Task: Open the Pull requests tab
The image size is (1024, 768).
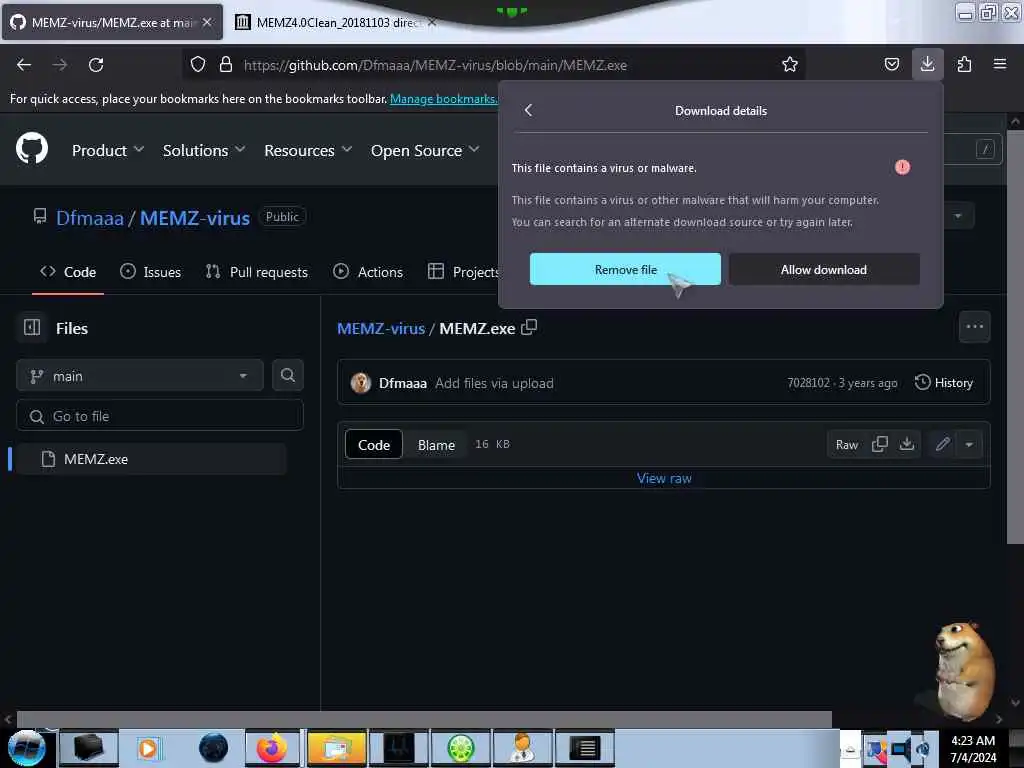Action: pos(256,272)
